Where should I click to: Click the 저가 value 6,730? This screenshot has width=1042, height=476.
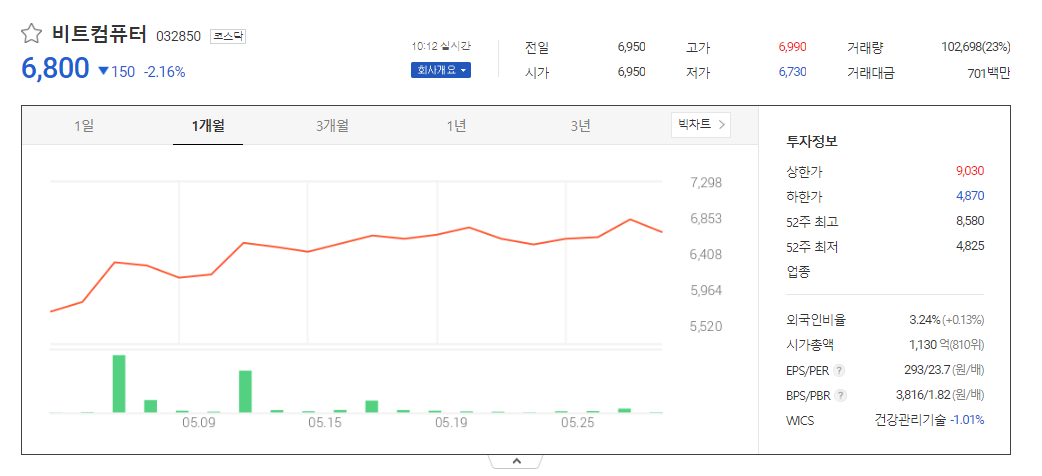(792, 72)
